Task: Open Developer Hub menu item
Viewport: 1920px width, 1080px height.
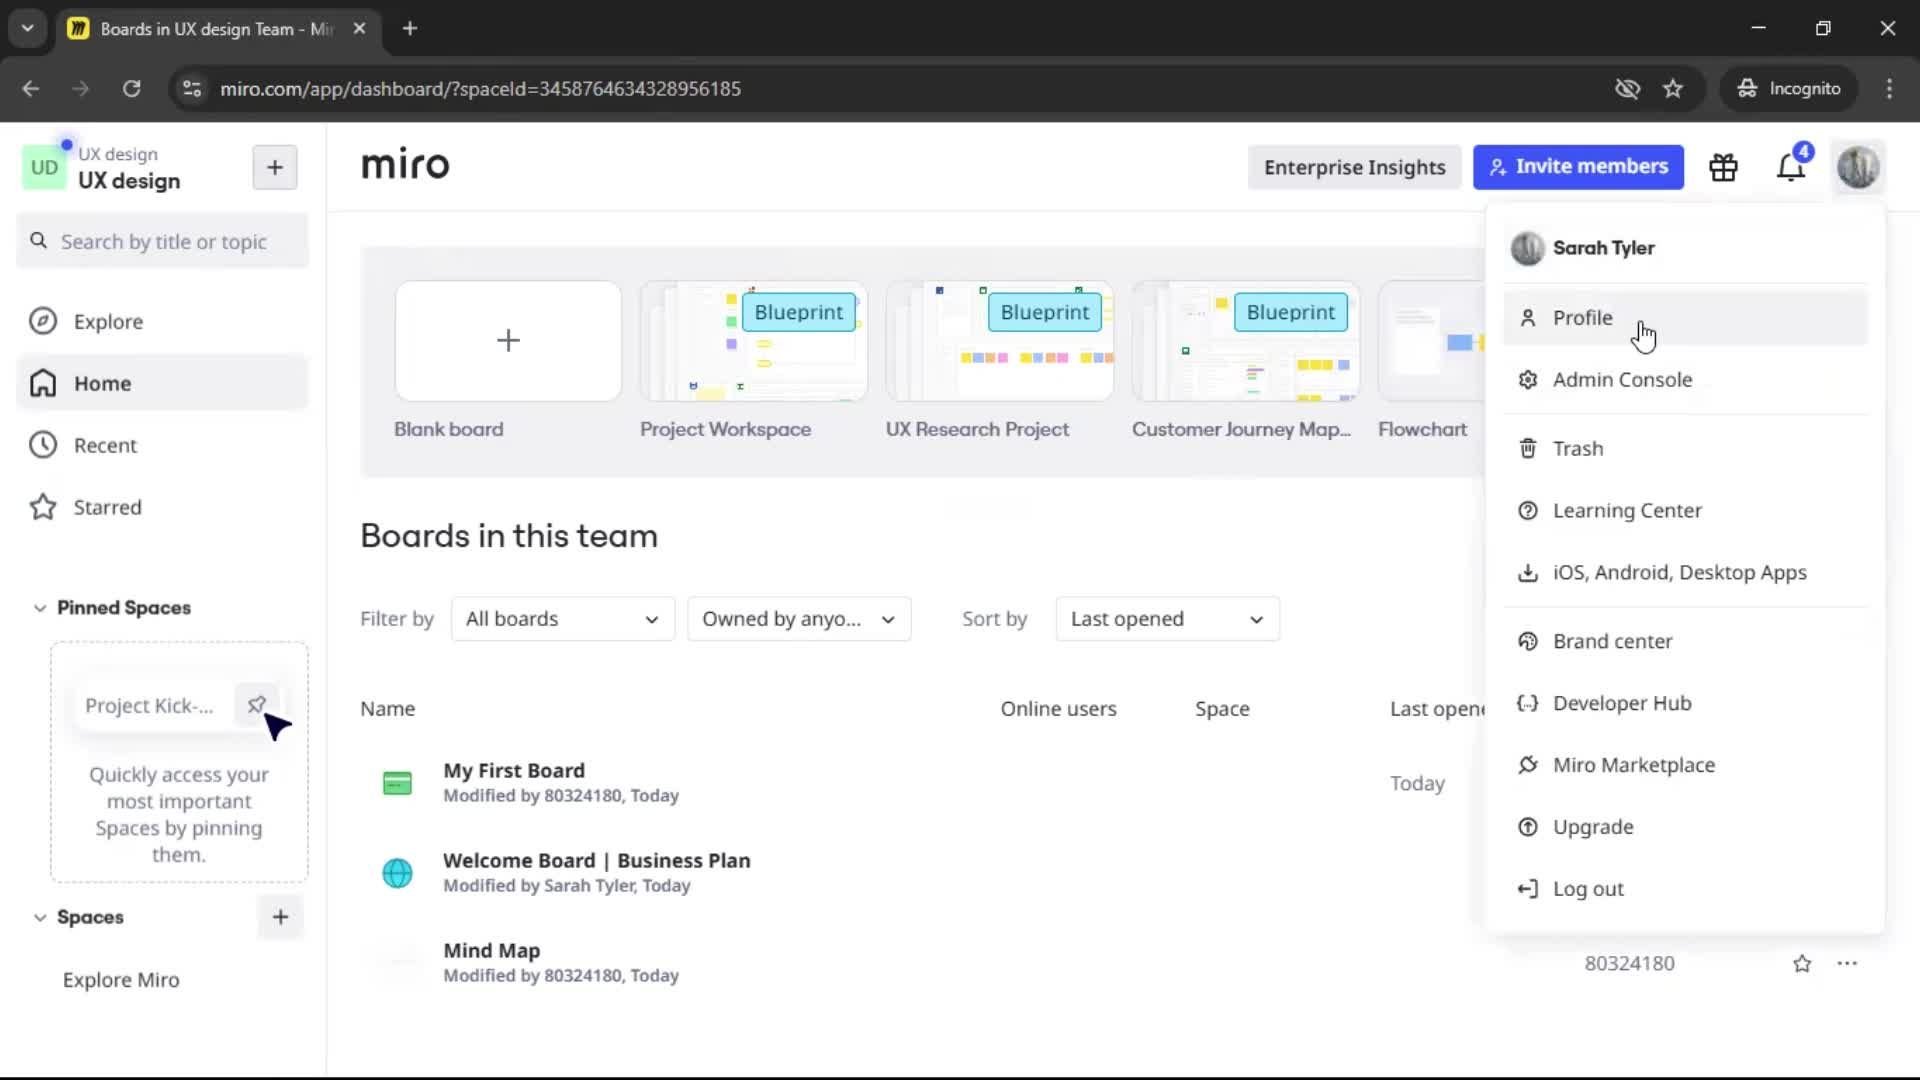Action: click(x=1685, y=704)
